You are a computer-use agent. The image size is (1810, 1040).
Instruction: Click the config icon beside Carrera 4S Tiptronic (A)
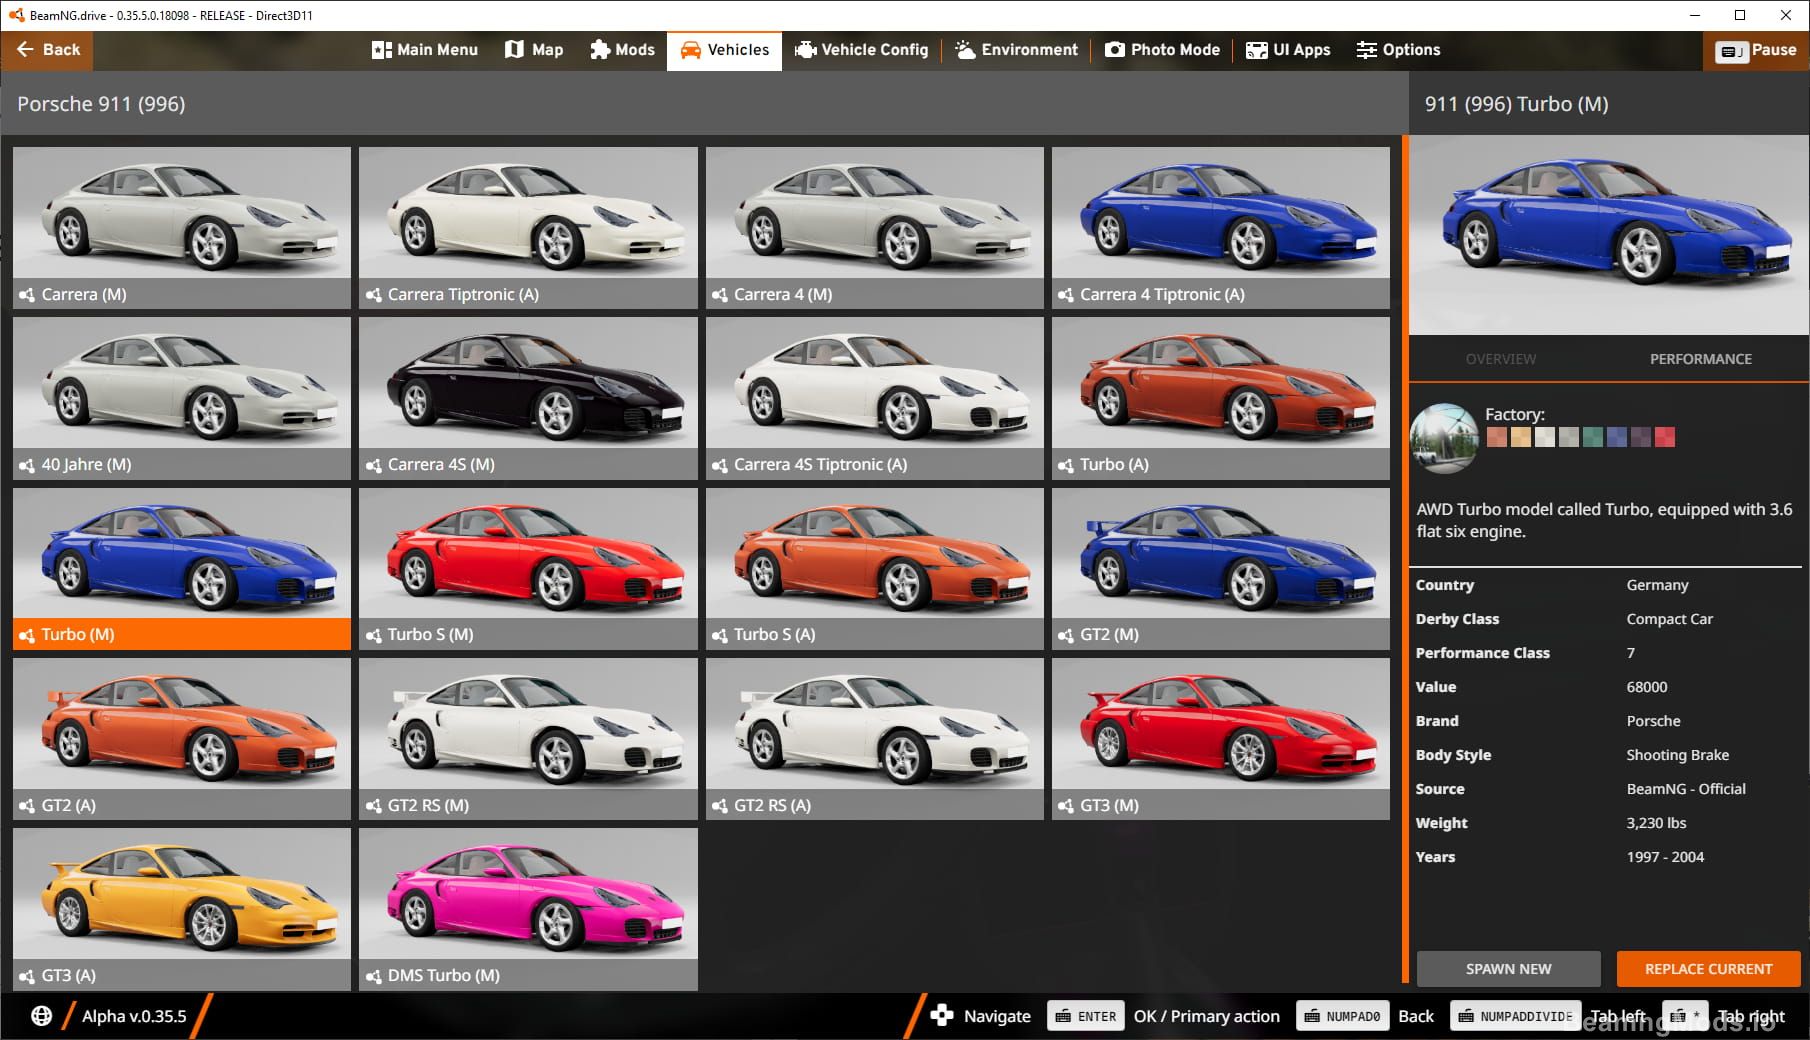coord(719,465)
